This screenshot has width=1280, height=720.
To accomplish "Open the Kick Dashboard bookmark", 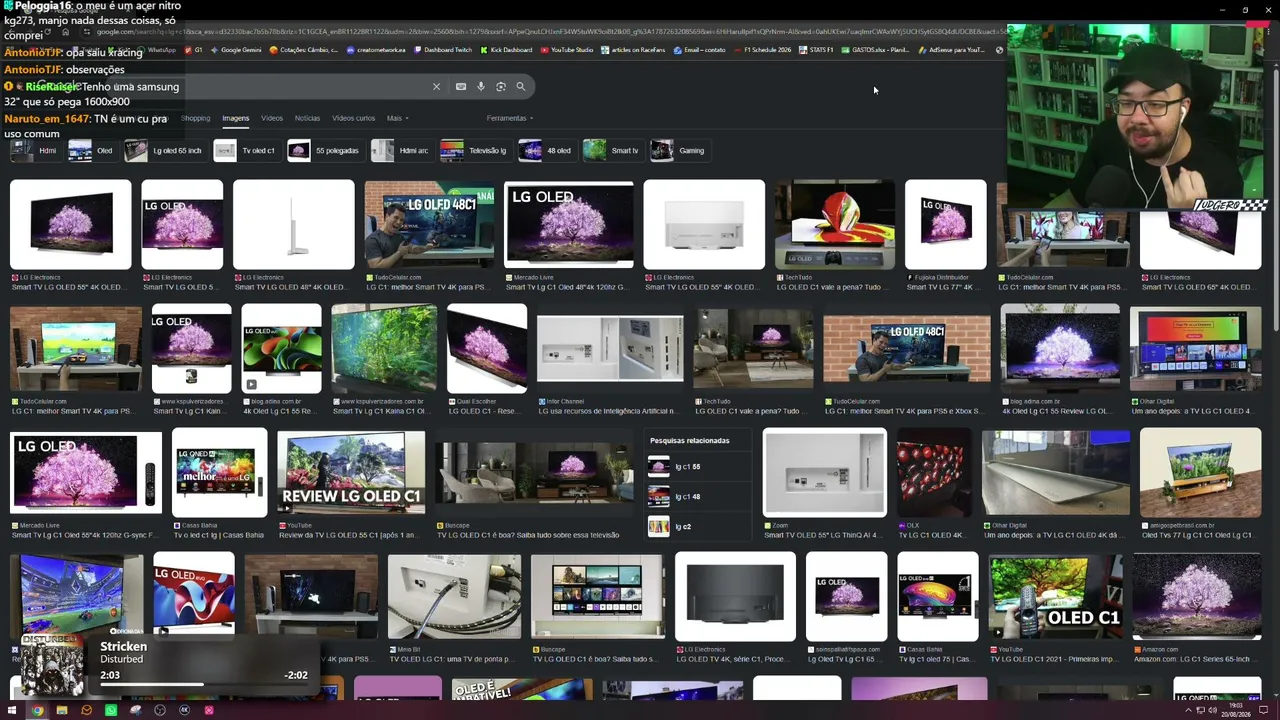I will 506,50.
